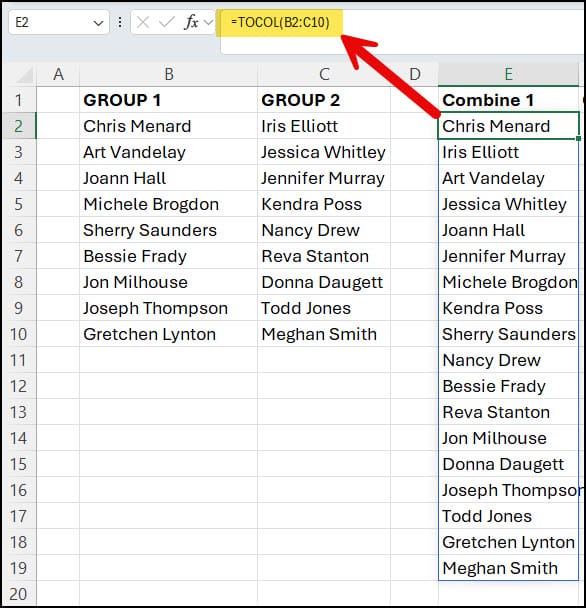Click cell E15 containing Donna Daugett
Image resolution: width=586 pixels, height=608 pixels.
click(x=508, y=464)
